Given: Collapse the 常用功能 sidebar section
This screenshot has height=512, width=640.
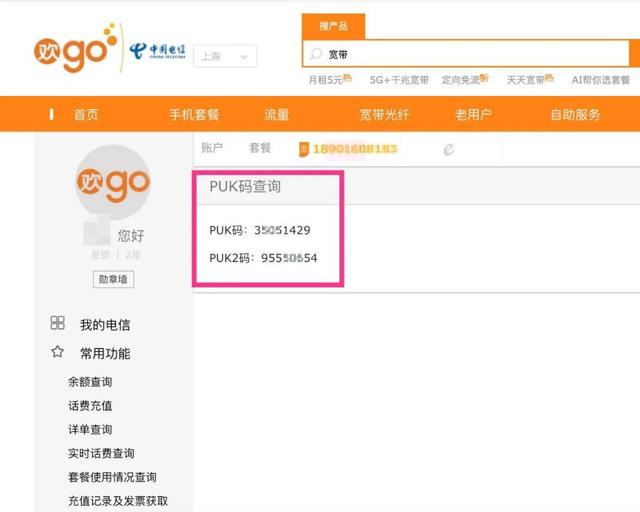Looking at the screenshot, I should [x=105, y=353].
